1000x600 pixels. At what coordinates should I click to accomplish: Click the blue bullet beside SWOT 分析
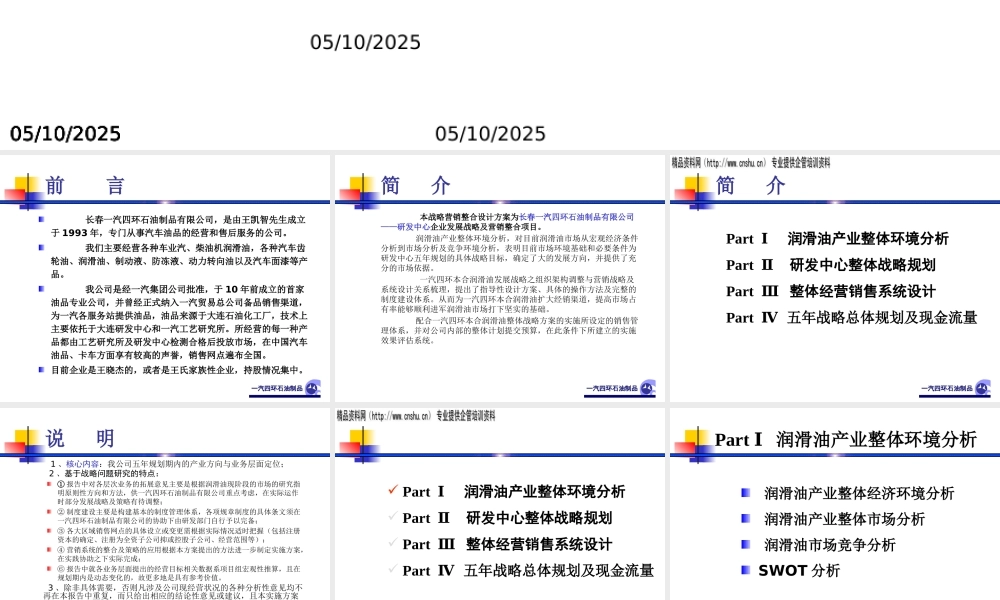pos(746,569)
